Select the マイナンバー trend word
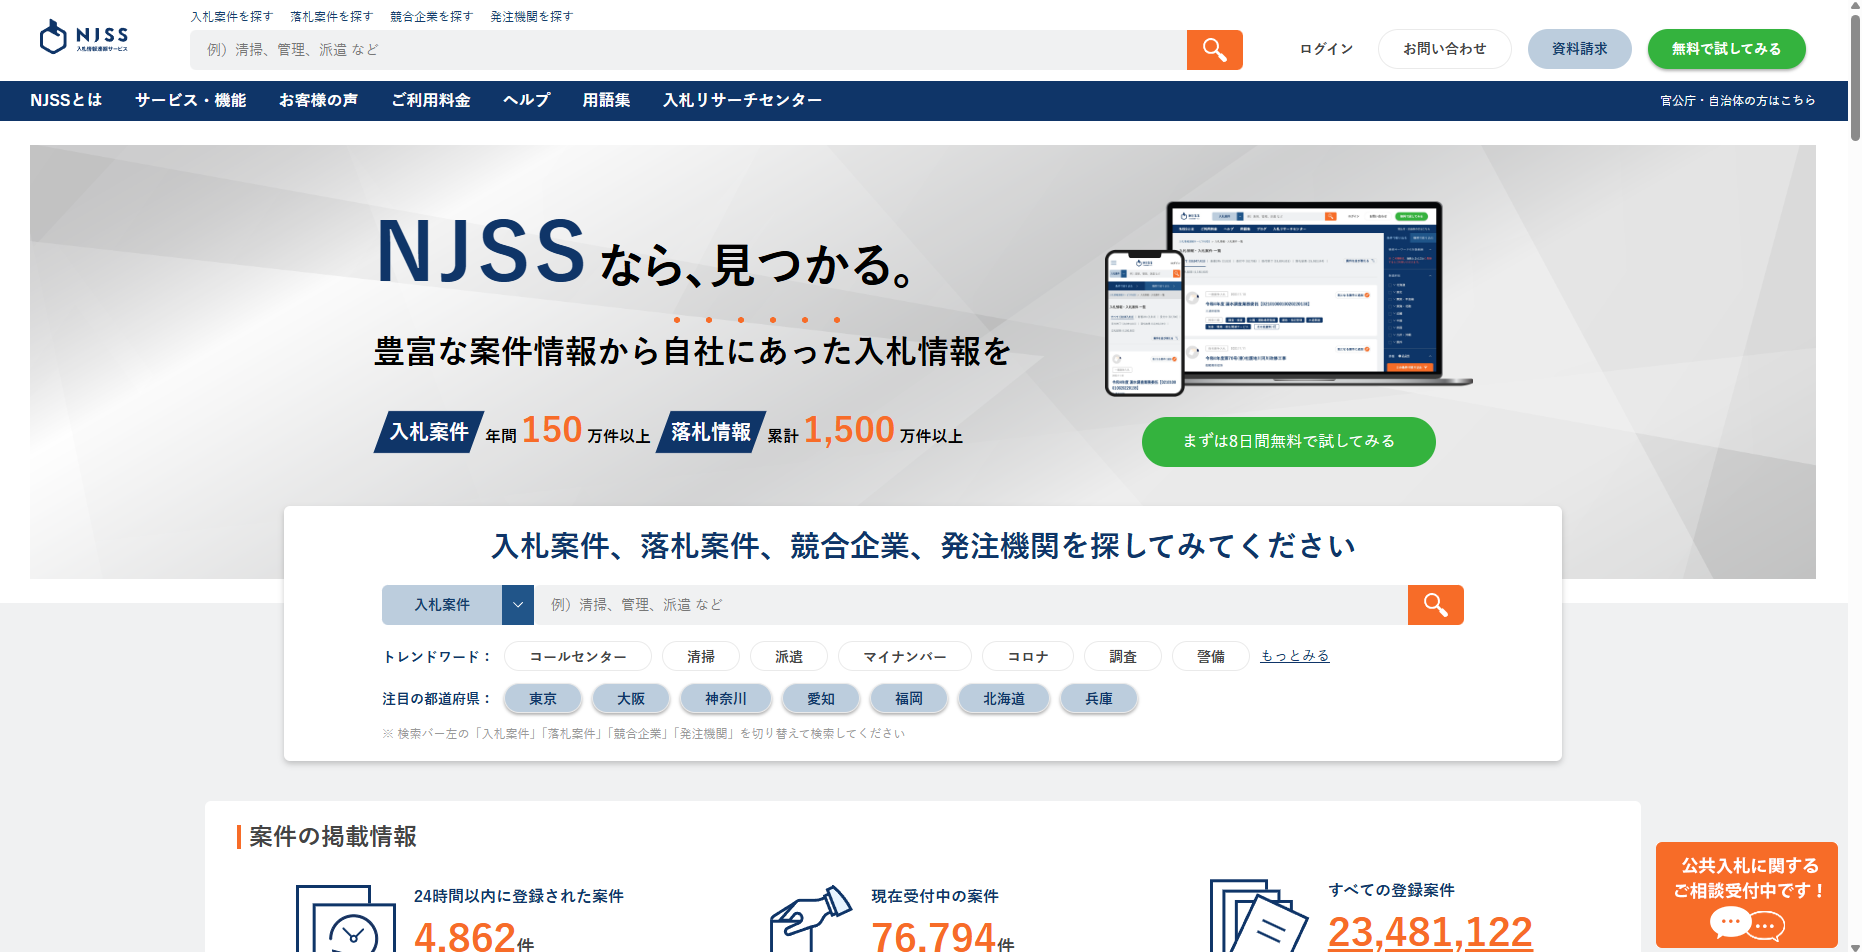This screenshot has height=952, width=1862. point(905,656)
